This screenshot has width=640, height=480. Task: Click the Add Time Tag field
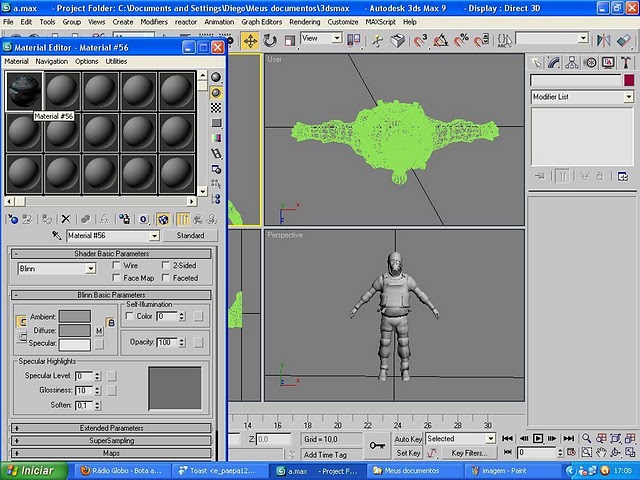coord(331,454)
